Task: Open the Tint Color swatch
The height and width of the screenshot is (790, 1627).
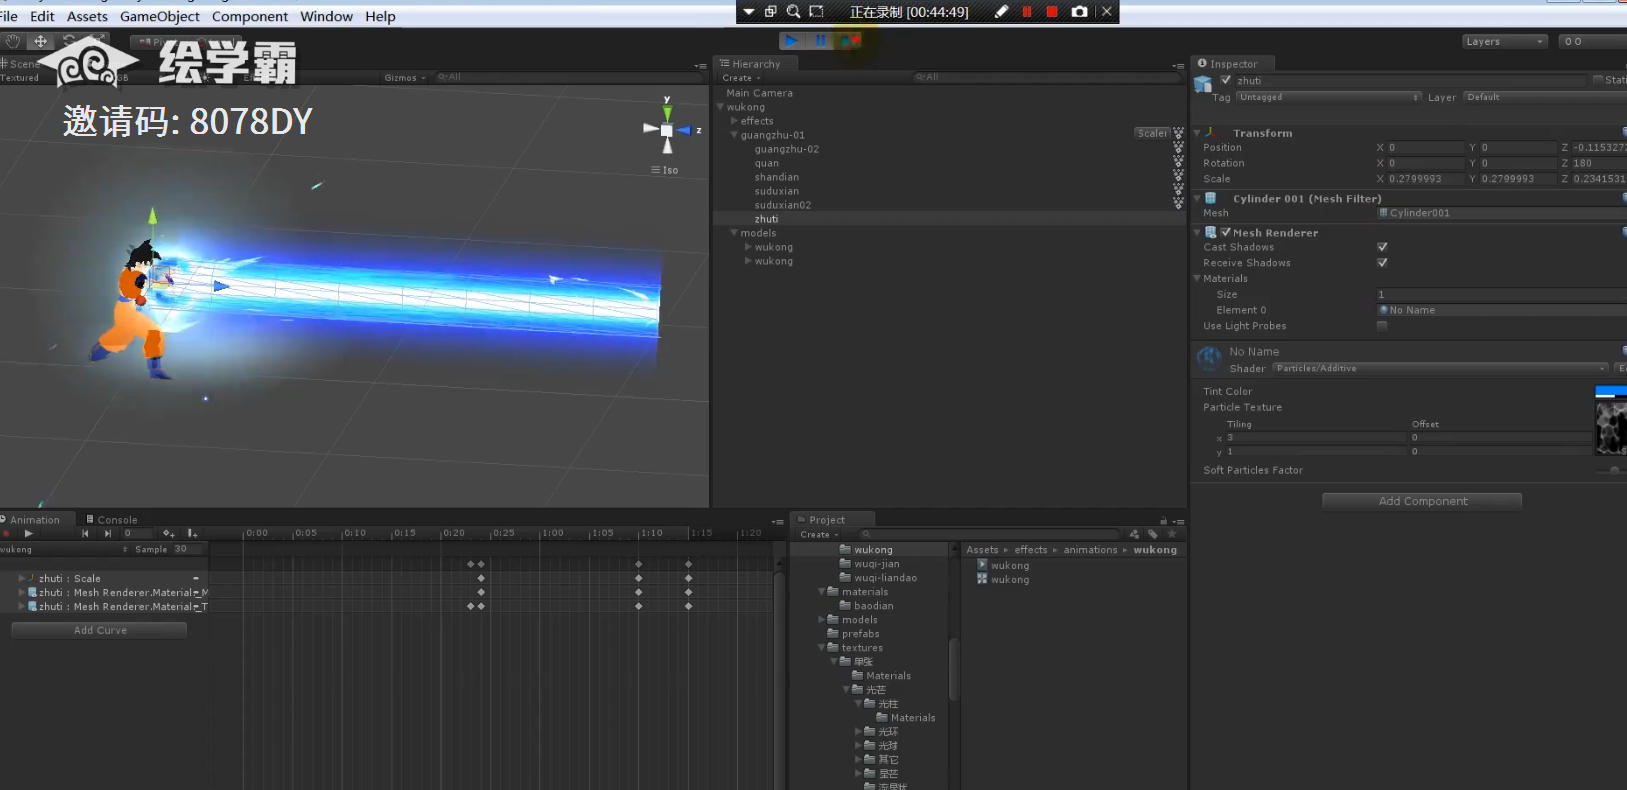Action: click(1611, 392)
